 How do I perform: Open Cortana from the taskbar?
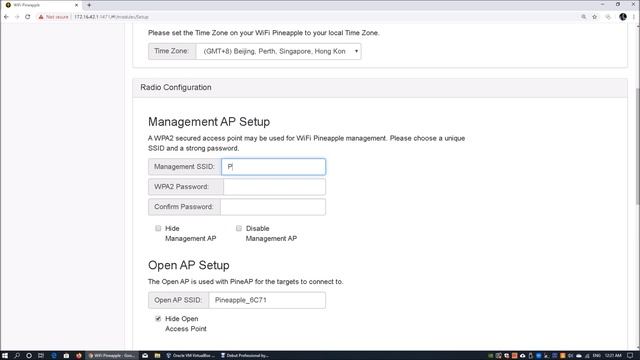coord(29,356)
